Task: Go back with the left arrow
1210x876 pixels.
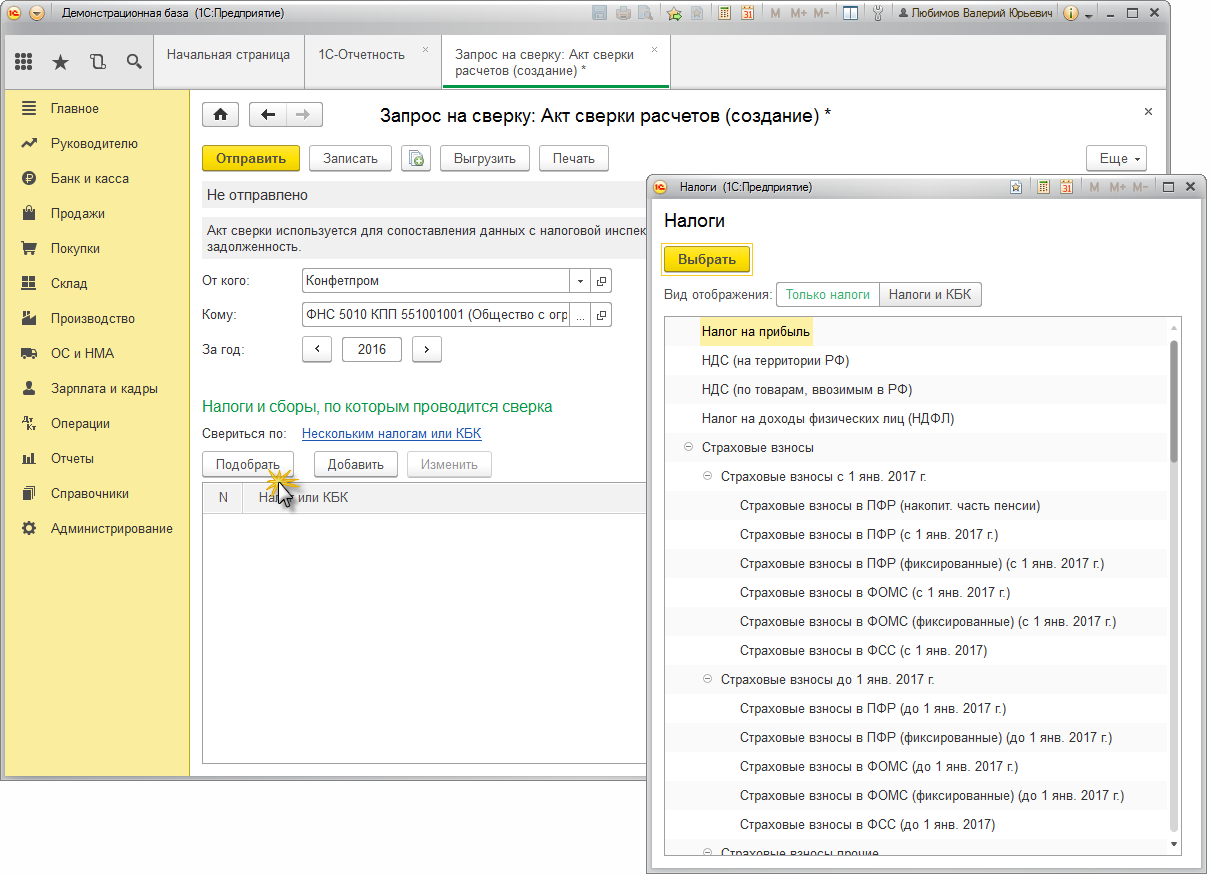Action: (x=267, y=114)
